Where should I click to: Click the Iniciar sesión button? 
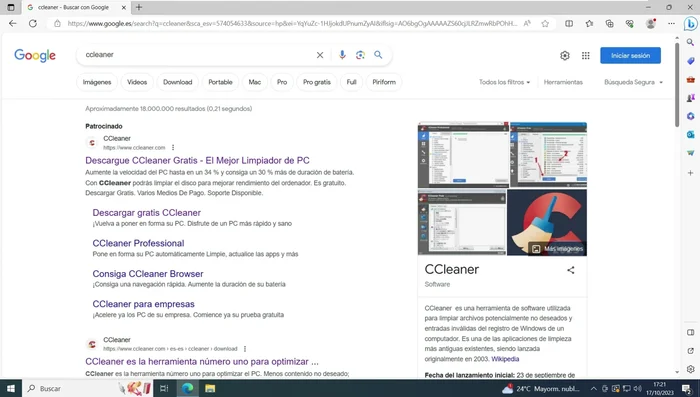pyautogui.click(x=630, y=55)
